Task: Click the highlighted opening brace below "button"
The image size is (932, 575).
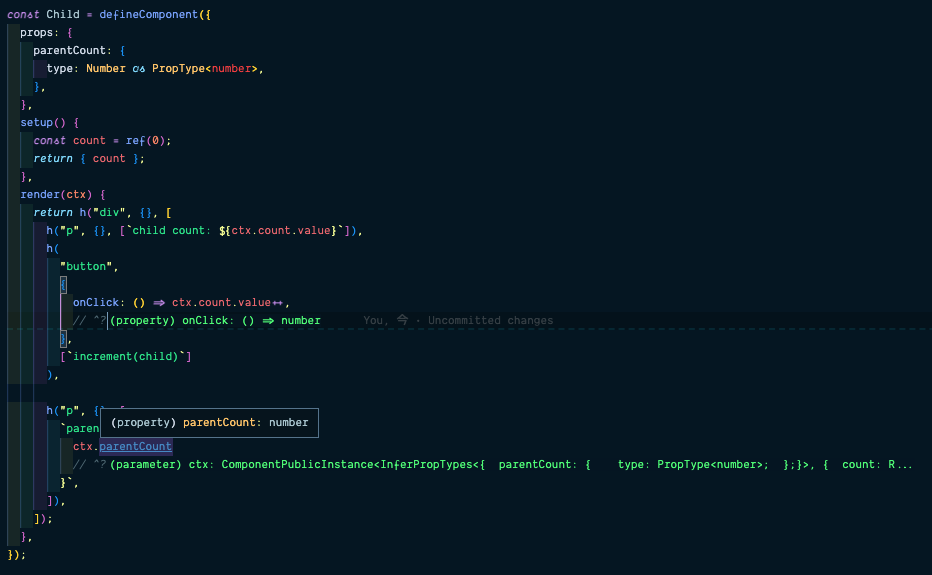Action: (63, 285)
